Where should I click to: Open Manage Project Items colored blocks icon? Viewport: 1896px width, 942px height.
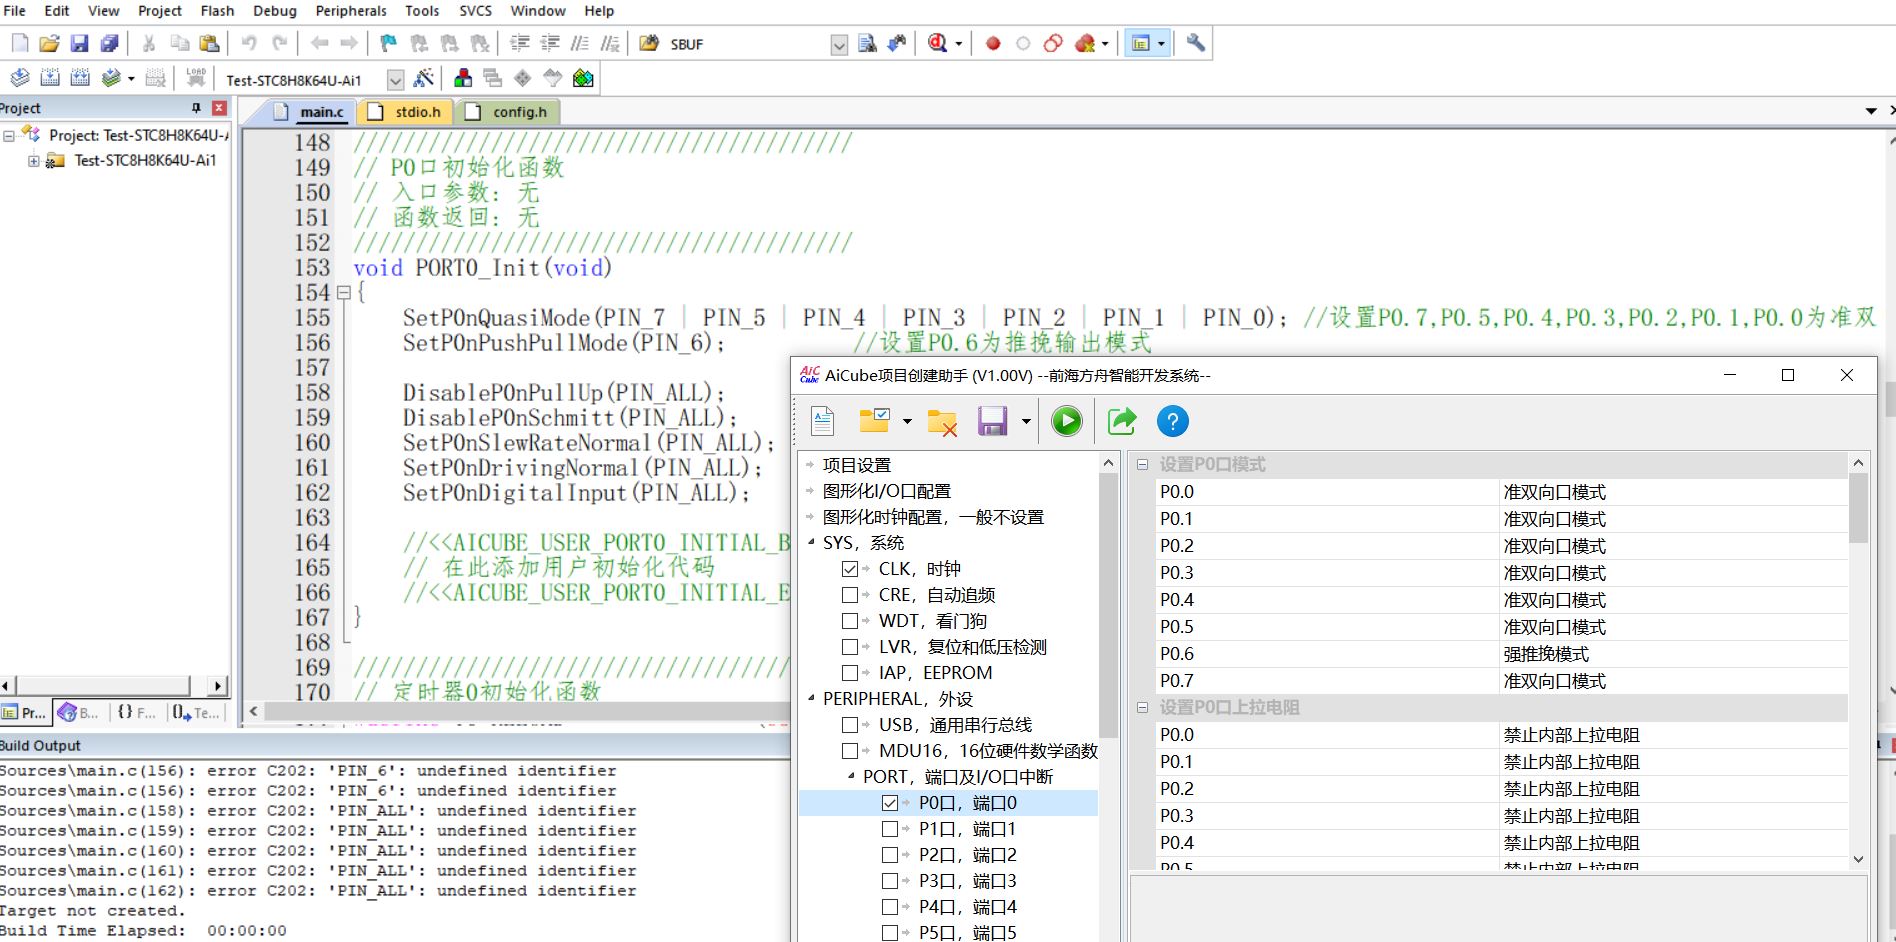point(463,78)
